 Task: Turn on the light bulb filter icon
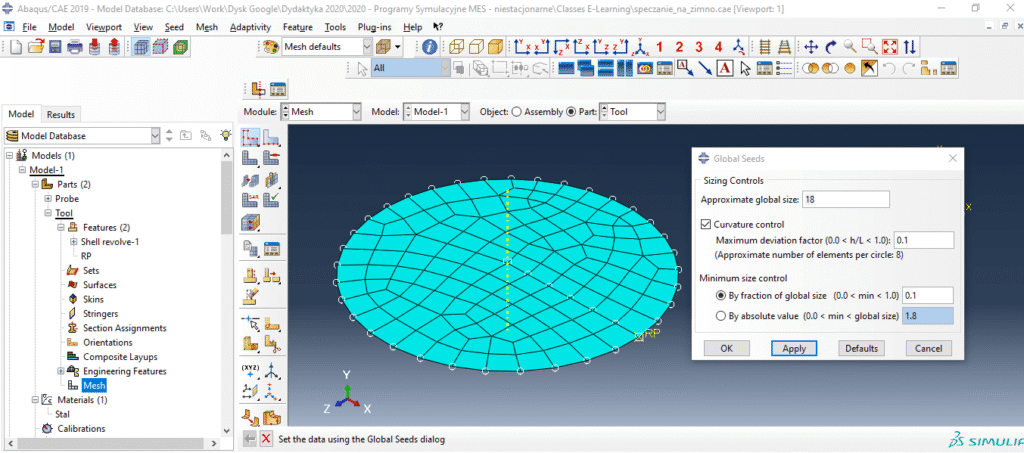pos(225,136)
